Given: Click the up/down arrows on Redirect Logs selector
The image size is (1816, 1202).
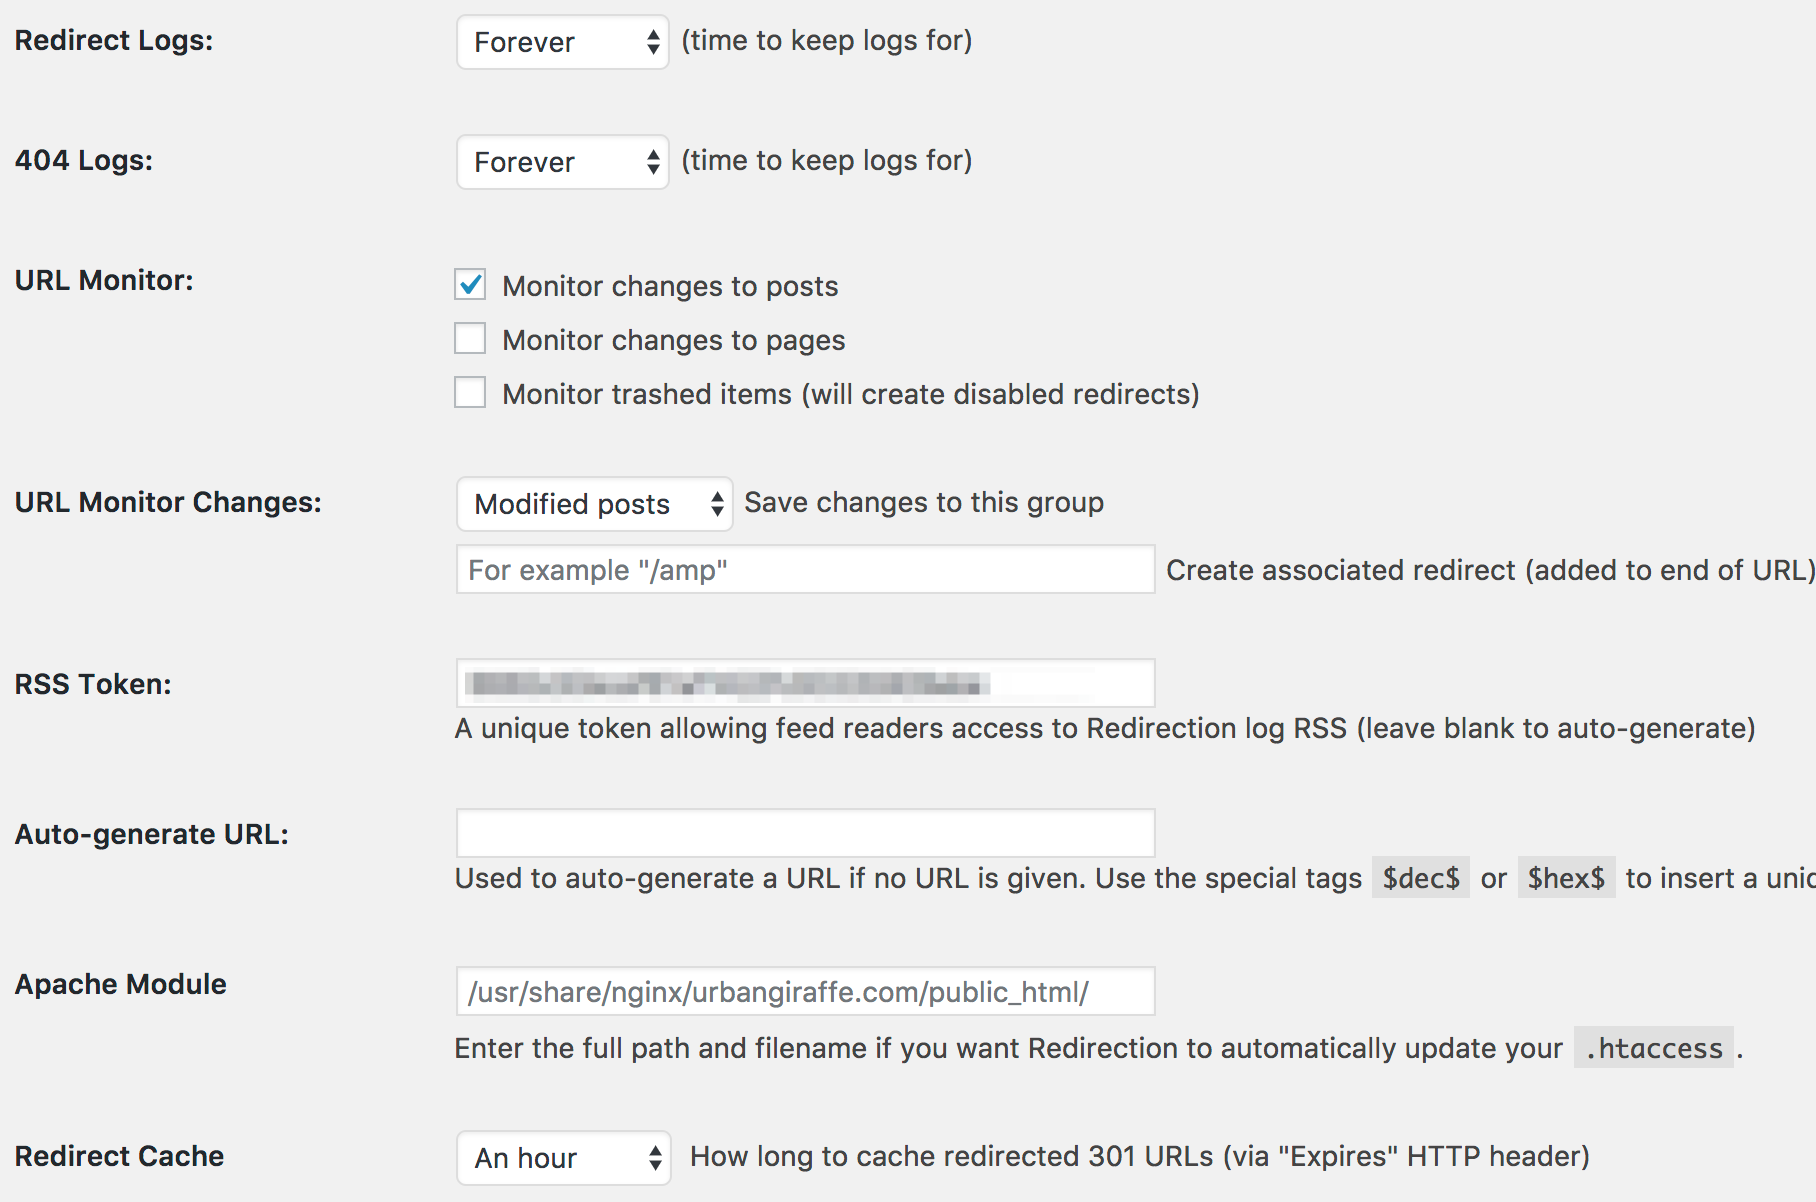Looking at the screenshot, I should pyautogui.click(x=652, y=42).
